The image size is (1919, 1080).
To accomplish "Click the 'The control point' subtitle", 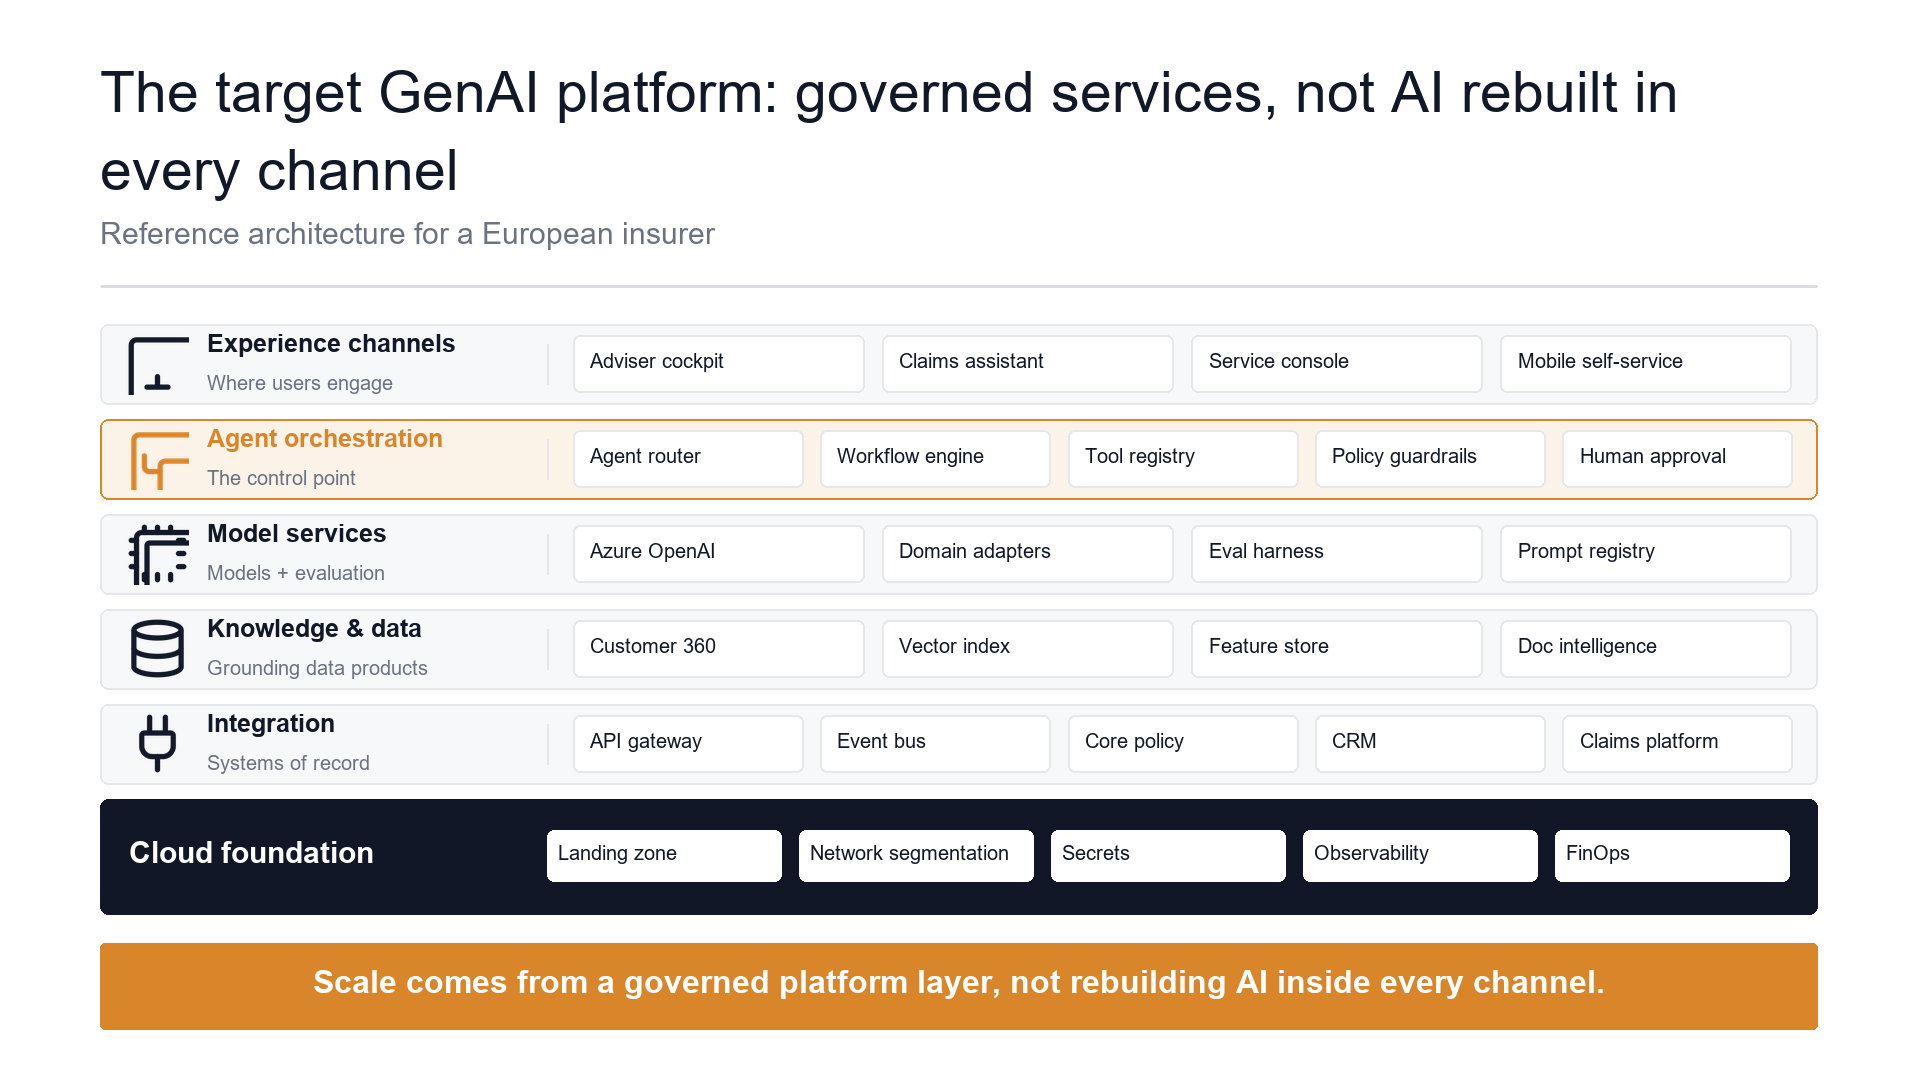I will tap(281, 478).
